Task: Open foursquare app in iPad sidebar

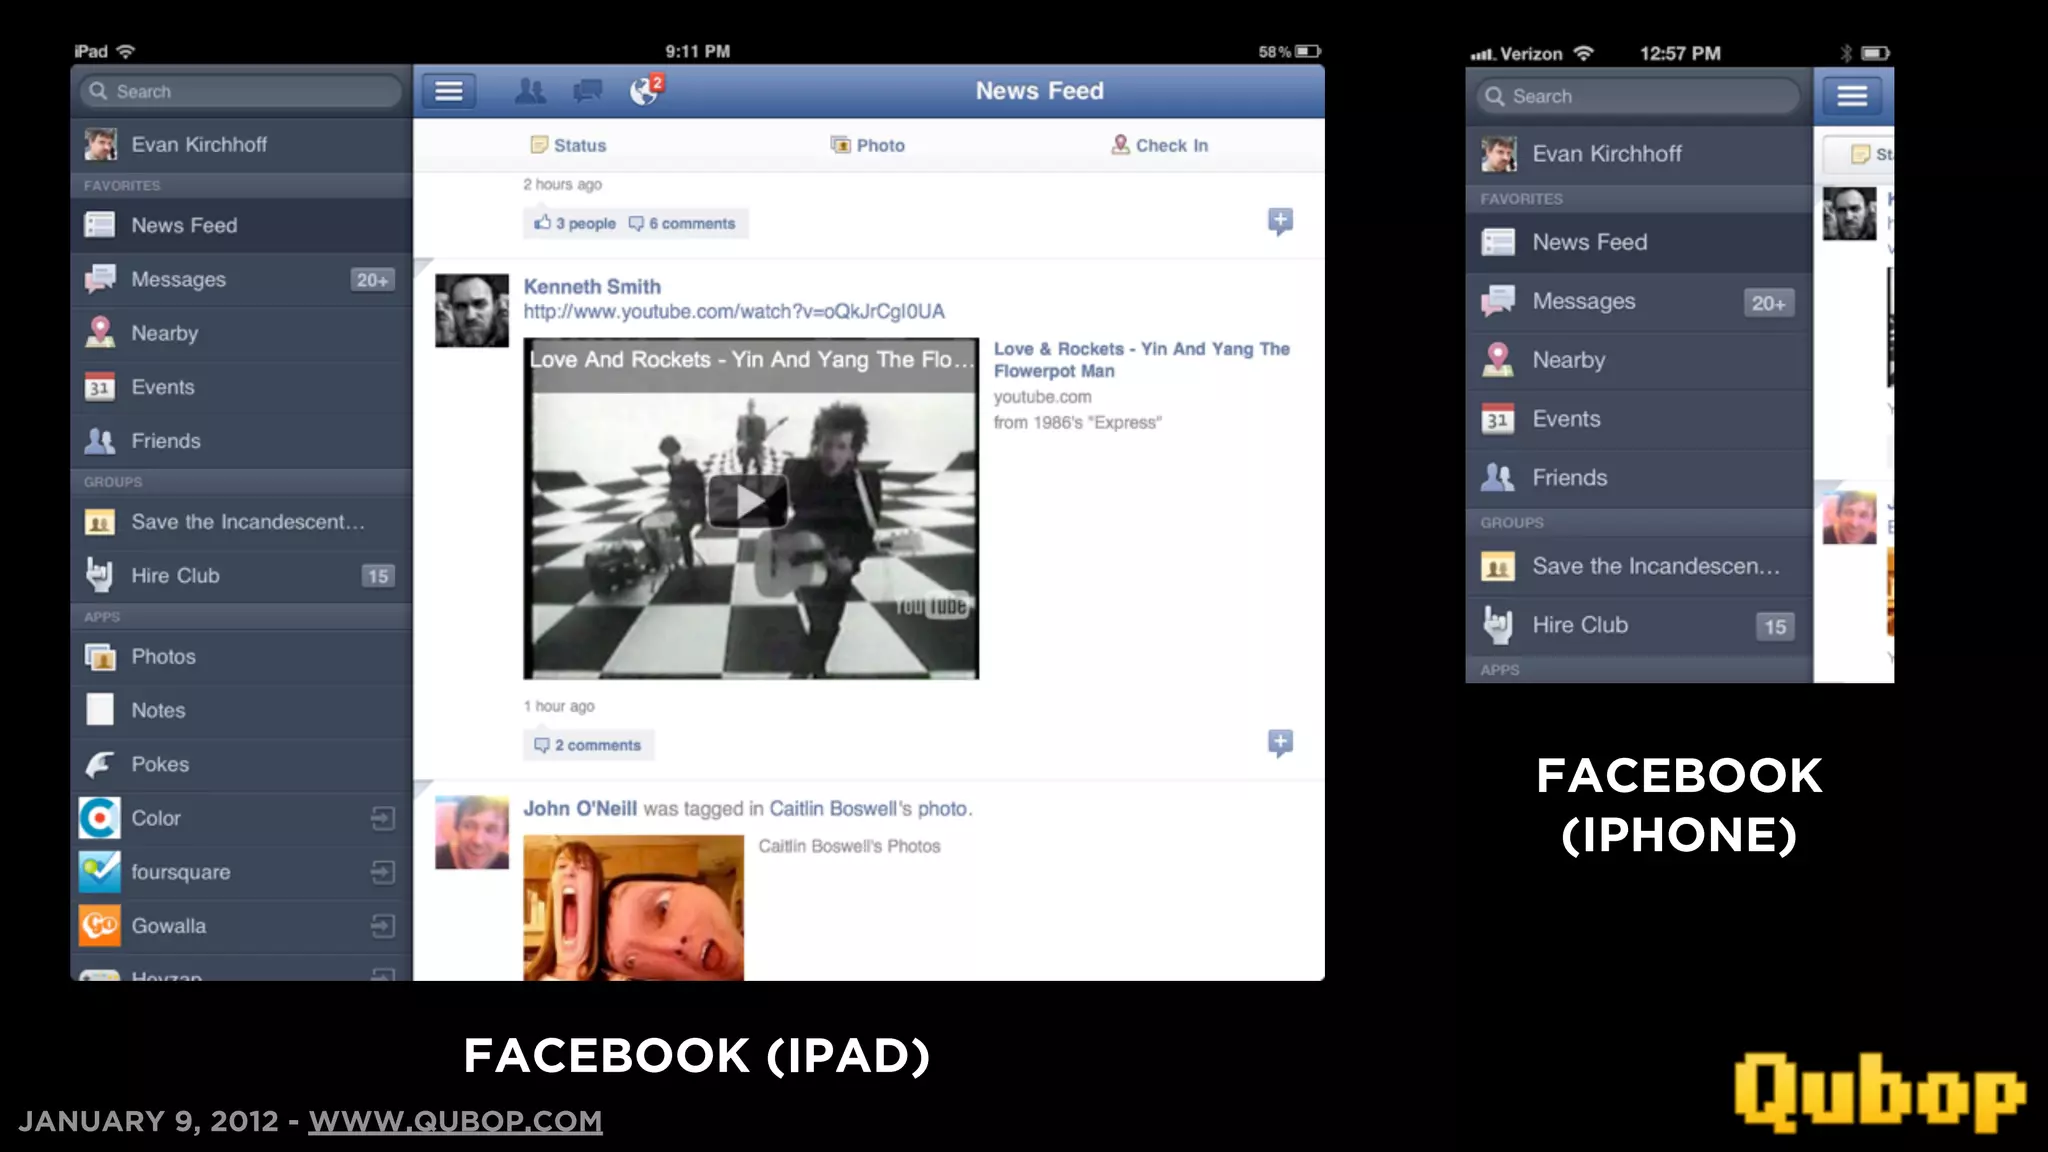Action: pos(241,873)
